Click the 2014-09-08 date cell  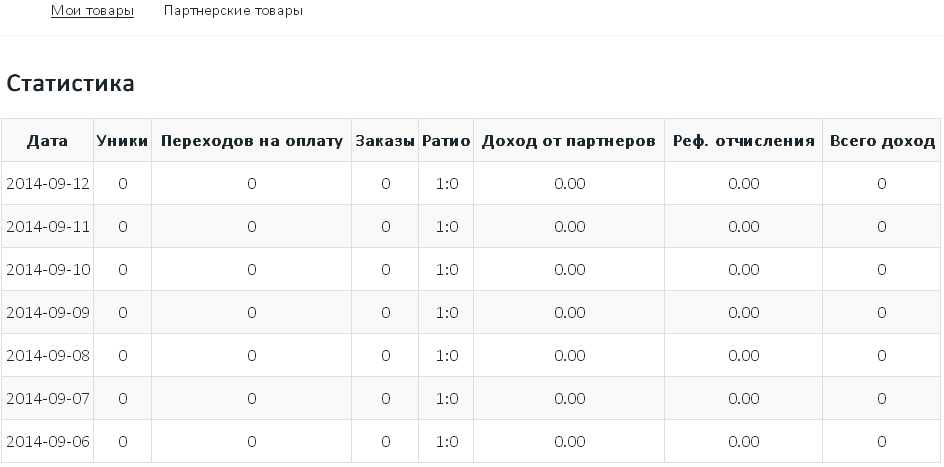coord(48,356)
